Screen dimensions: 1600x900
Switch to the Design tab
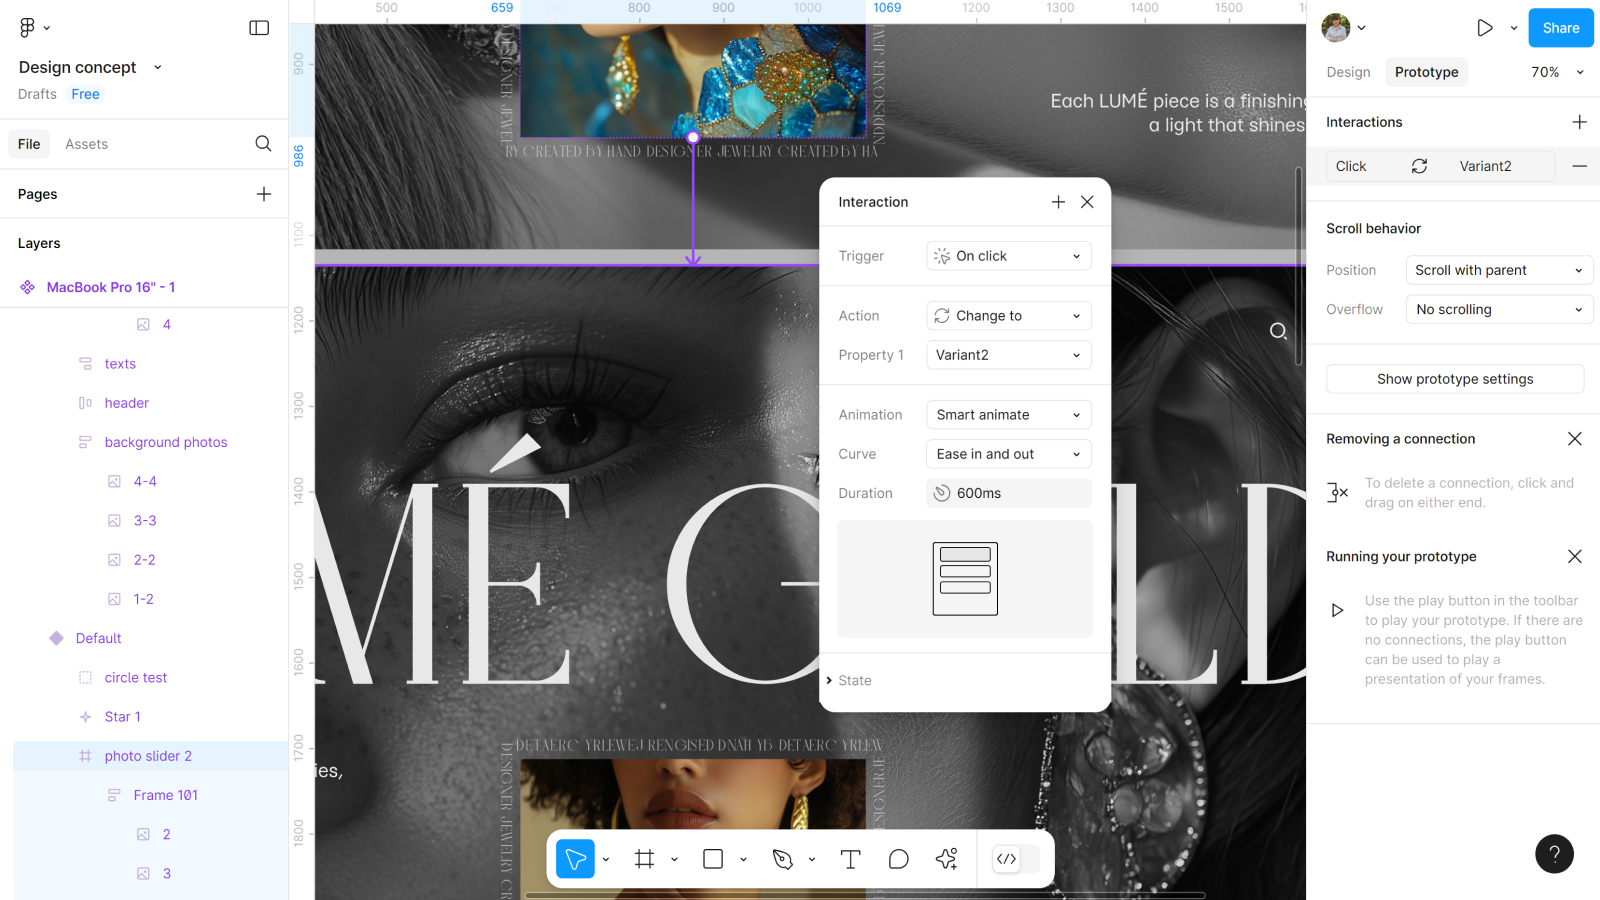pos(1348,72)
